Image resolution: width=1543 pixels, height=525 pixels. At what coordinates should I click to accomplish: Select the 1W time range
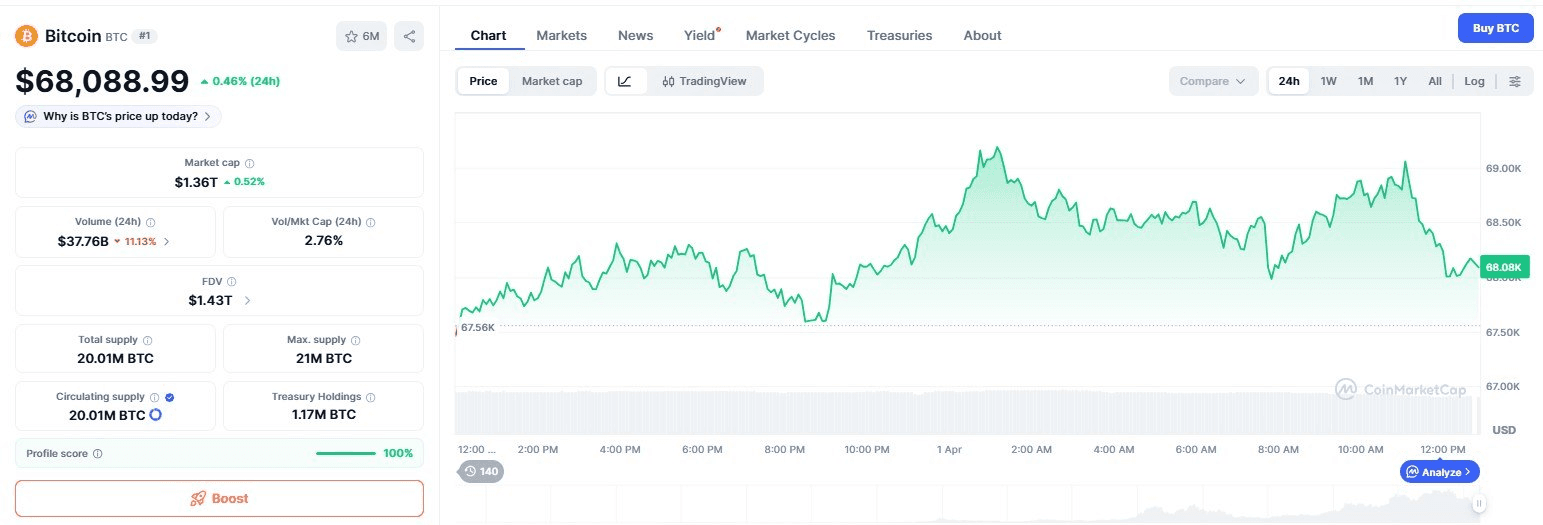(x=1328, y=81)
